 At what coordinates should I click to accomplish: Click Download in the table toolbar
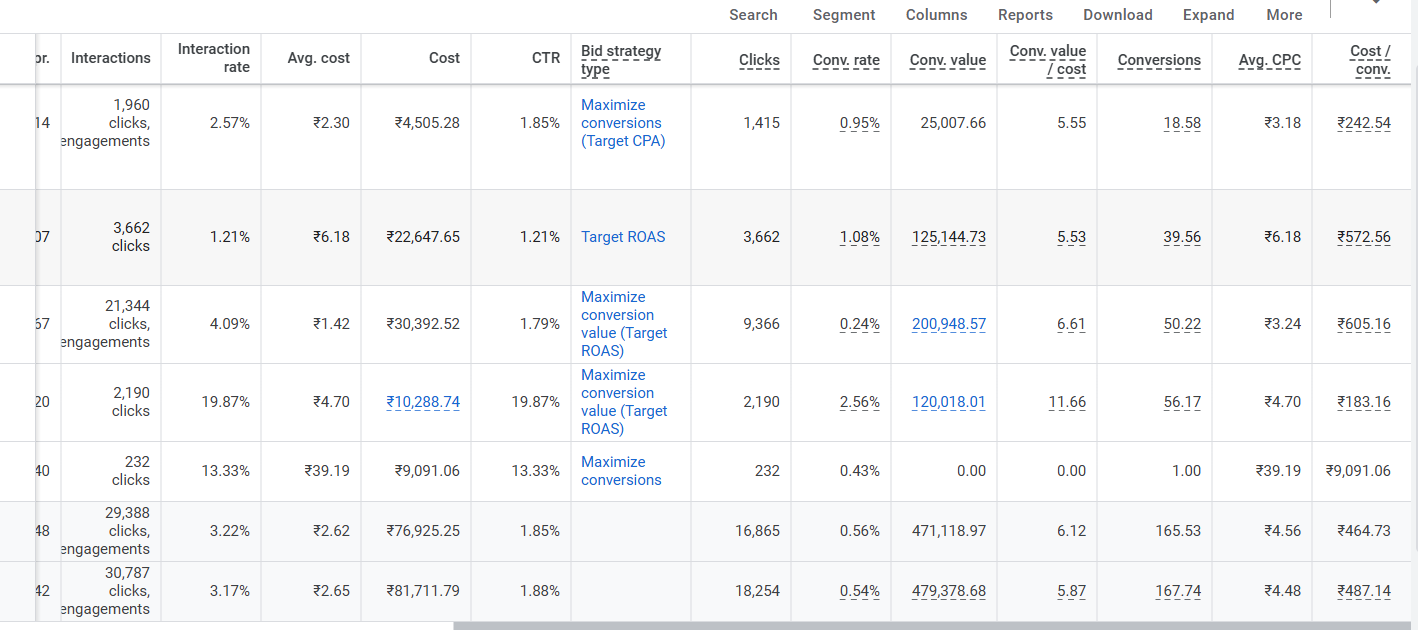tap(1117, 15)
